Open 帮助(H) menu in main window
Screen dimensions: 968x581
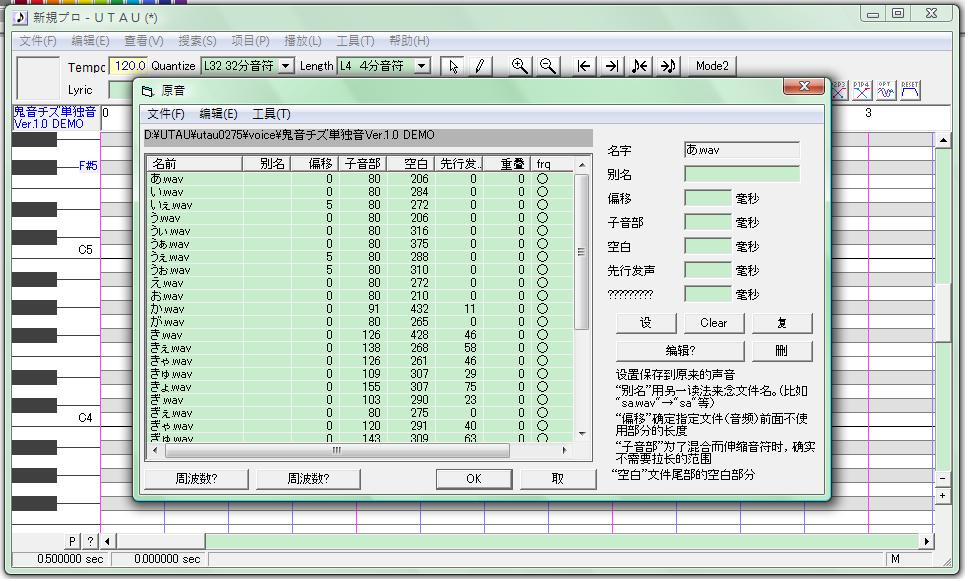(x=409, y=41)
